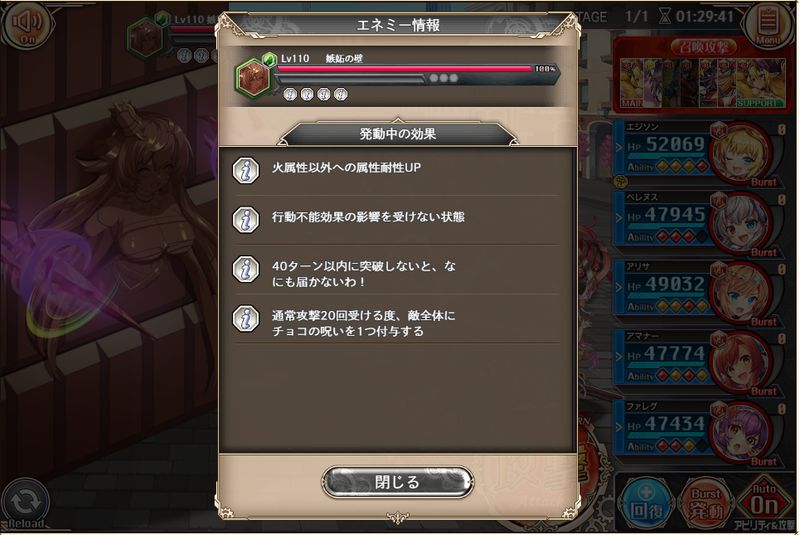Open the Menu icon at top right

[x=768, y=24]
